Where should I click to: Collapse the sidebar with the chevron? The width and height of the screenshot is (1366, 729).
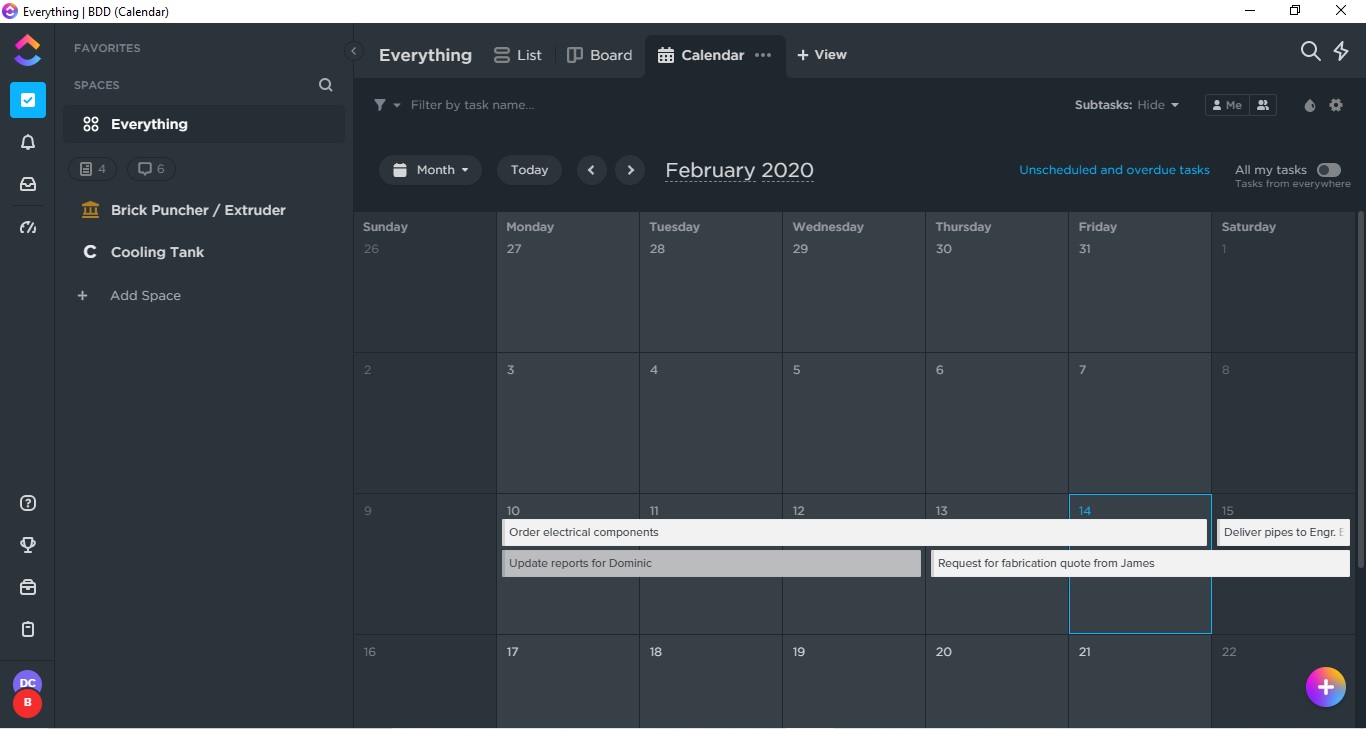(x=353, y=51)
